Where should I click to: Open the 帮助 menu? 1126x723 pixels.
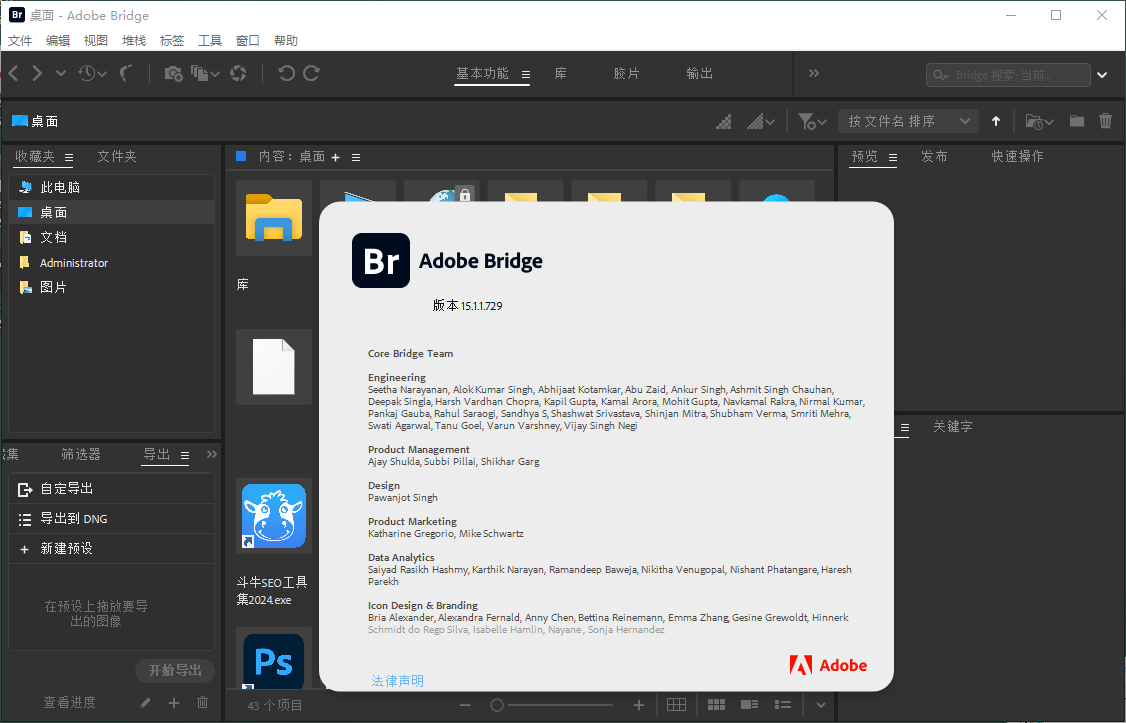[286, 40]
